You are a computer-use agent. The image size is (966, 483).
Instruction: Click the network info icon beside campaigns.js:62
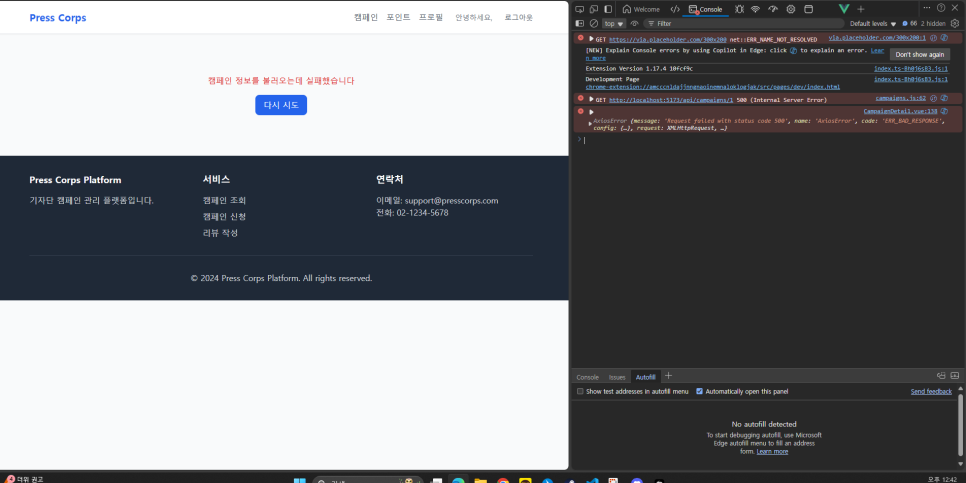(x=933, y=98)
